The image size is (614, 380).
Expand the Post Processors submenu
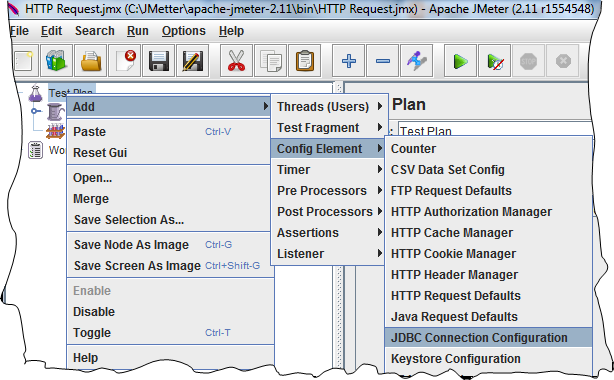tap(328, 212)
